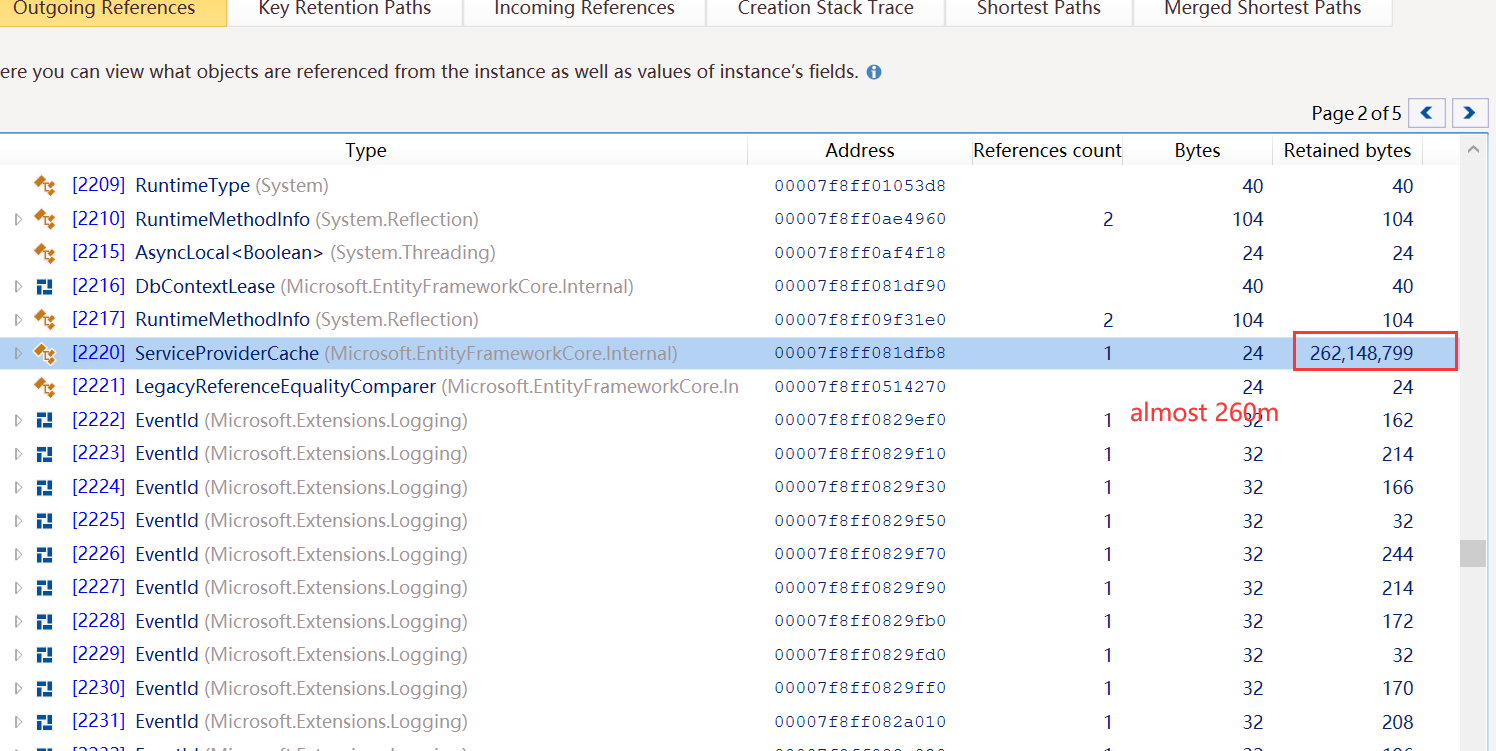1496x751 pixels.
Task: Click the struct icon beside DbContextLease
Action: click(x=44, y=286)
